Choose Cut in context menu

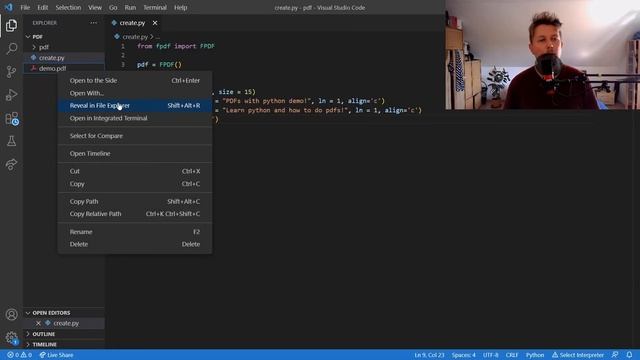point(135,171)
